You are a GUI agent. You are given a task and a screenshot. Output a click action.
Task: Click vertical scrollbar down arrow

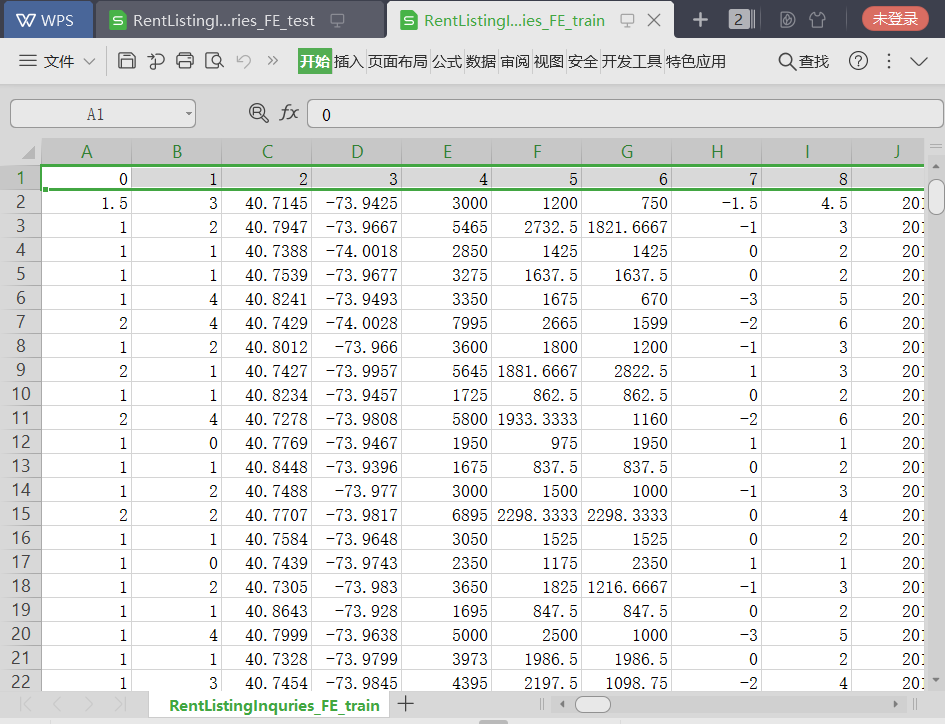click(936, 680)
